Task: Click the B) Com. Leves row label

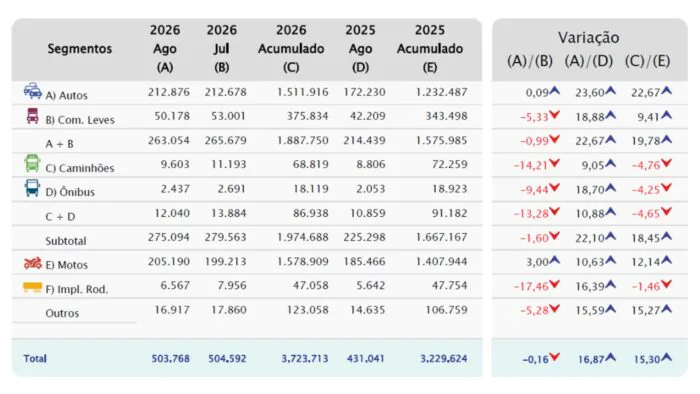Action: tap(80, 120)
